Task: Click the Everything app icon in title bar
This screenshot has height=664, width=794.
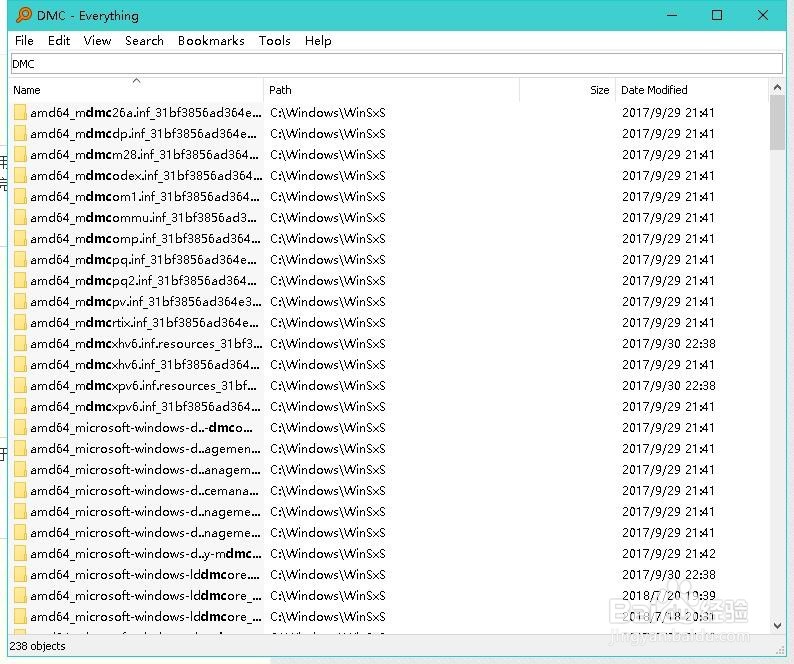Action: pos(24,15)
